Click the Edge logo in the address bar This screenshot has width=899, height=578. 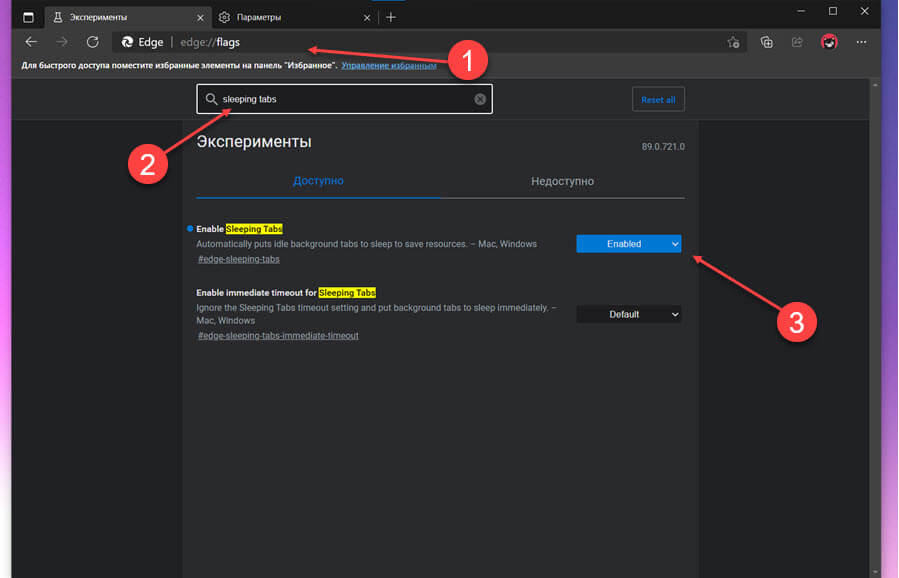click(x=127, y=42)
